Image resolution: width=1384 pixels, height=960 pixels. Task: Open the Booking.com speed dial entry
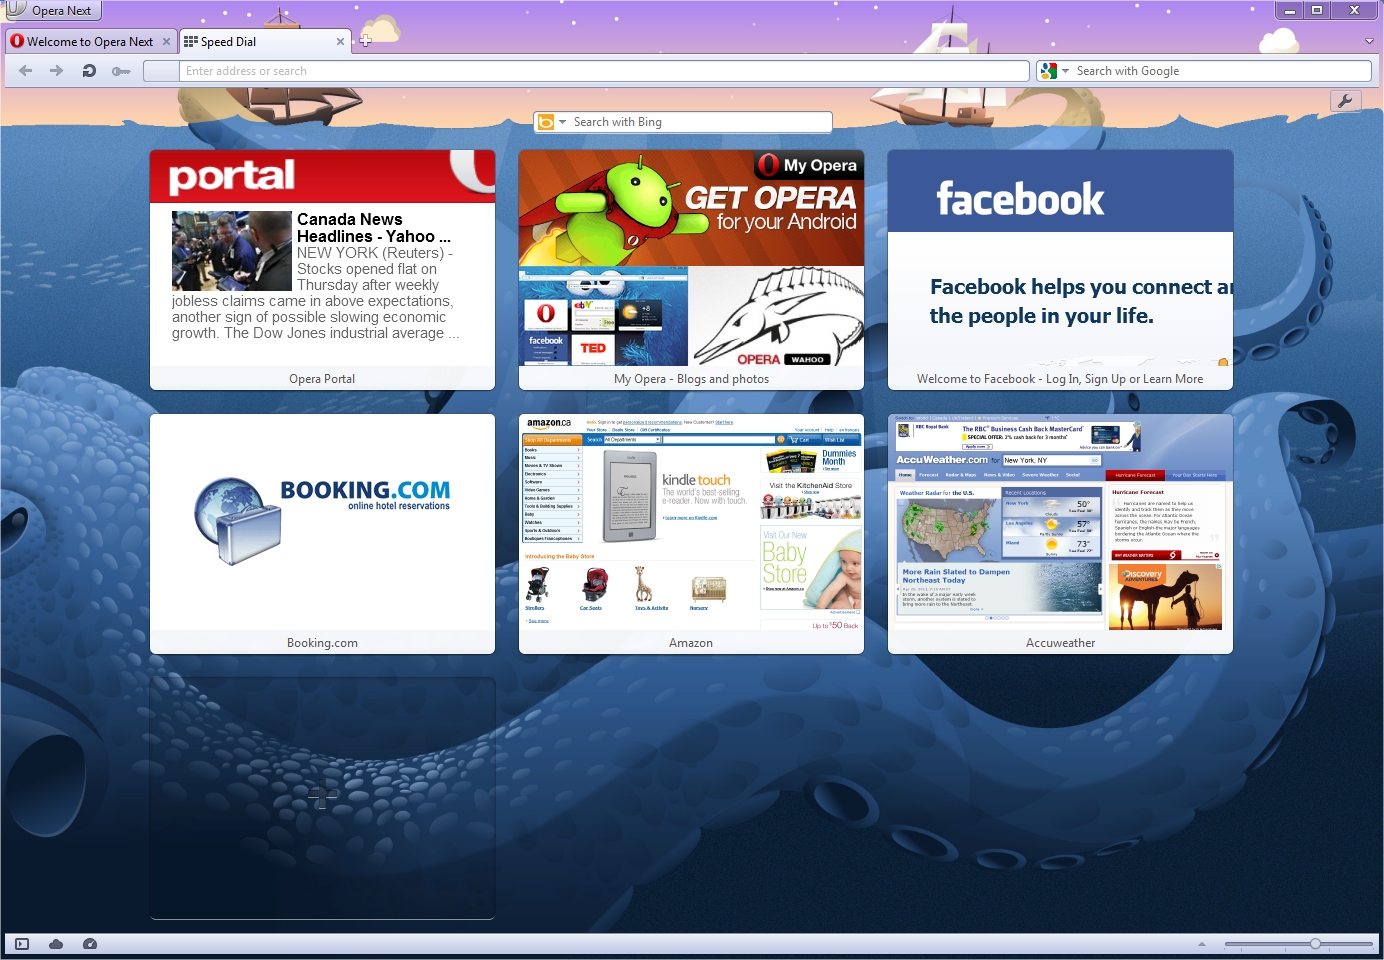pyautogui.click(x=322, y=524)
